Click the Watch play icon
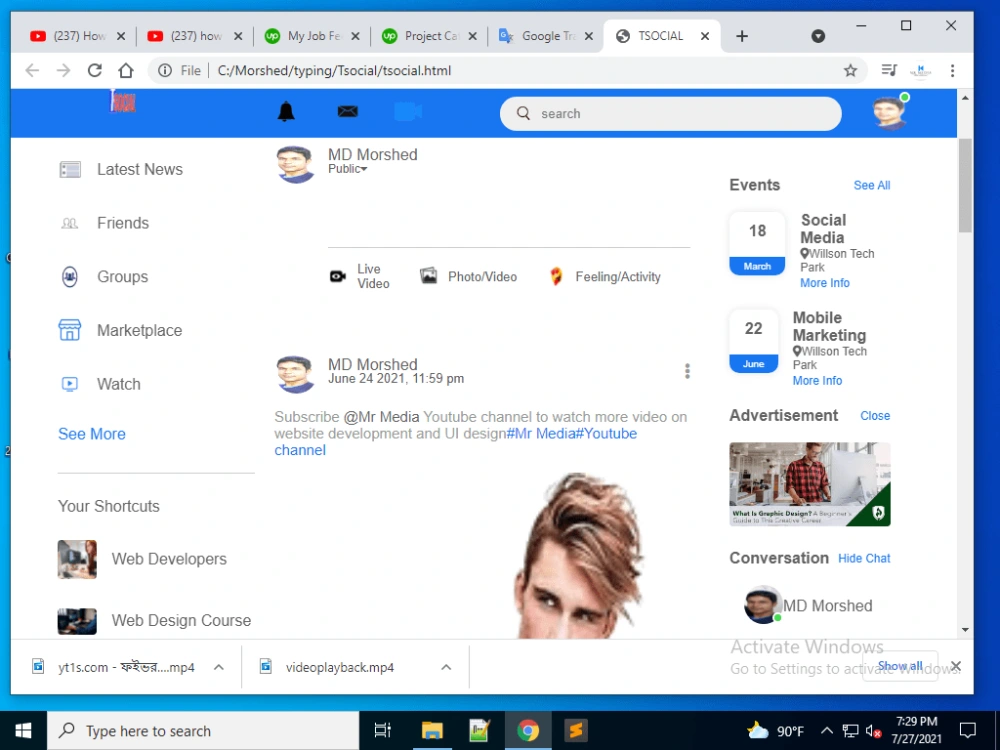Screen dimensions: 1000x750 click(70, 384)
